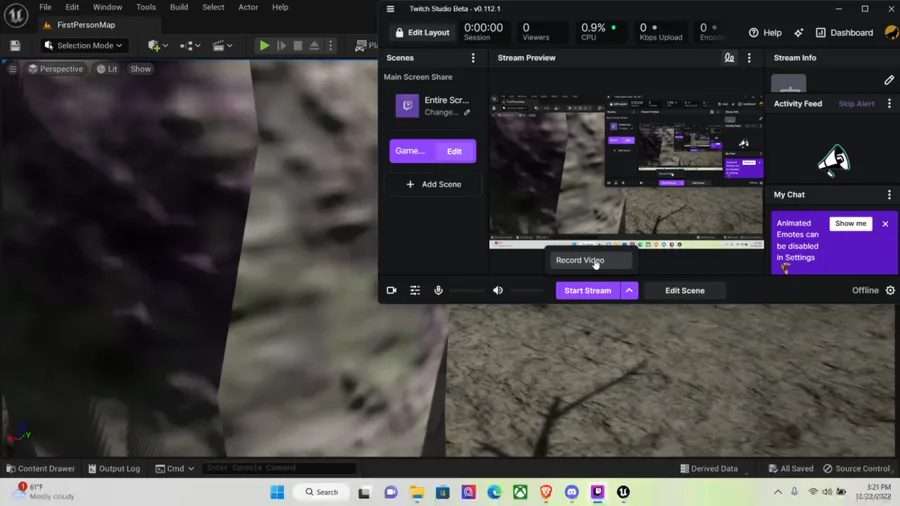Open the Content Drawer
Image resolution: width=900 pixels, height=506 pixels.
click(x=40, y=469)
